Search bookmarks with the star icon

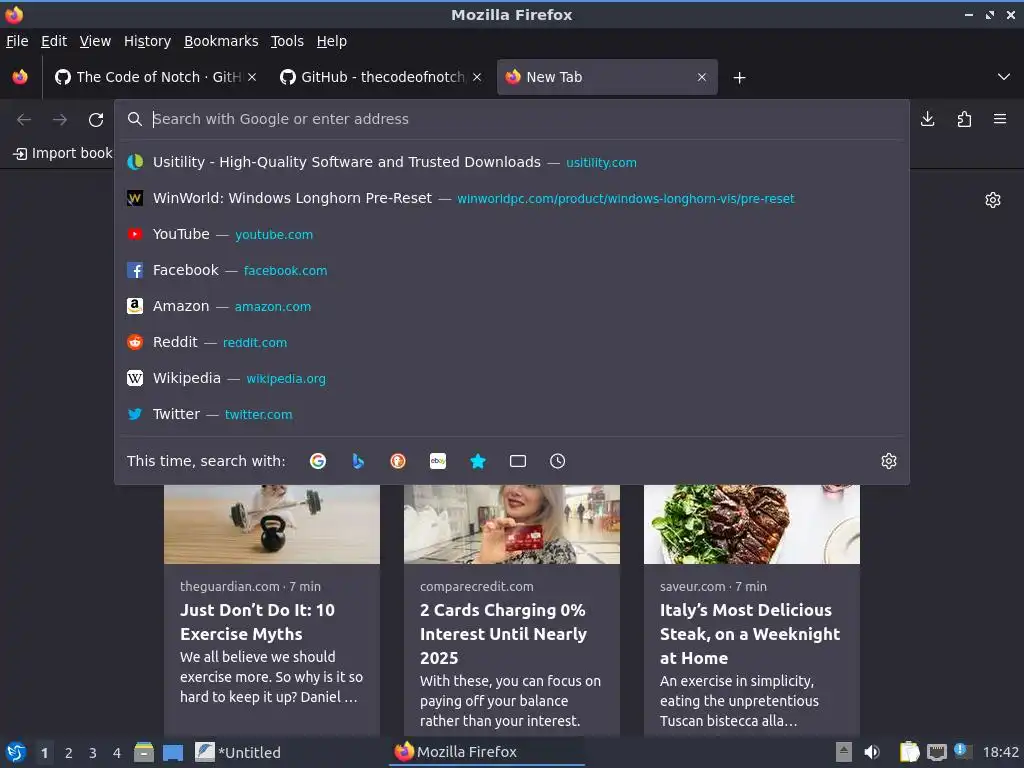click(478, 461)
